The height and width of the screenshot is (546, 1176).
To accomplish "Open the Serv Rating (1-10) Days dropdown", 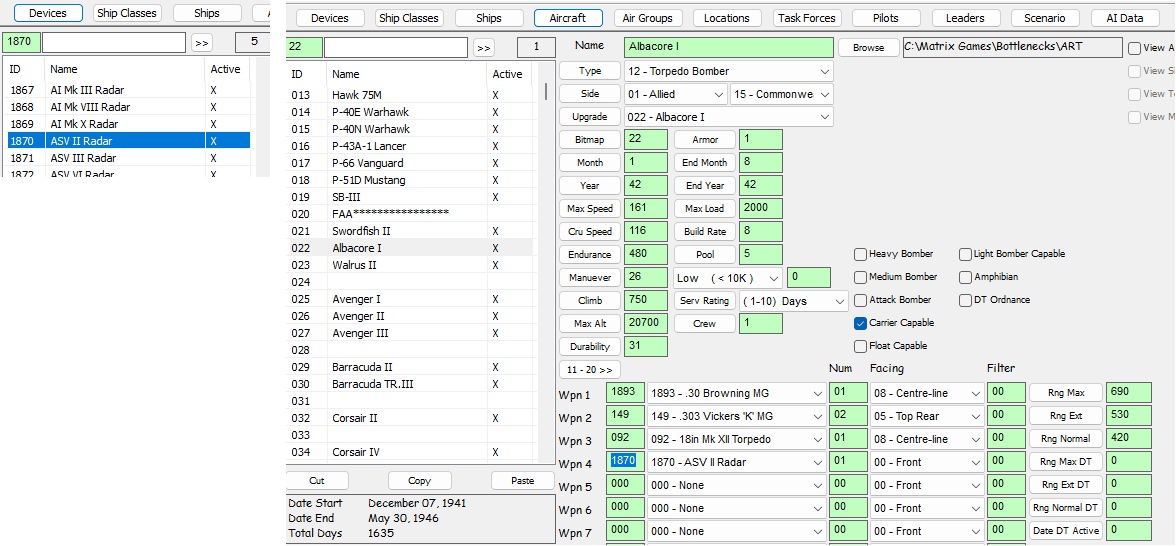I will [794, 301].
